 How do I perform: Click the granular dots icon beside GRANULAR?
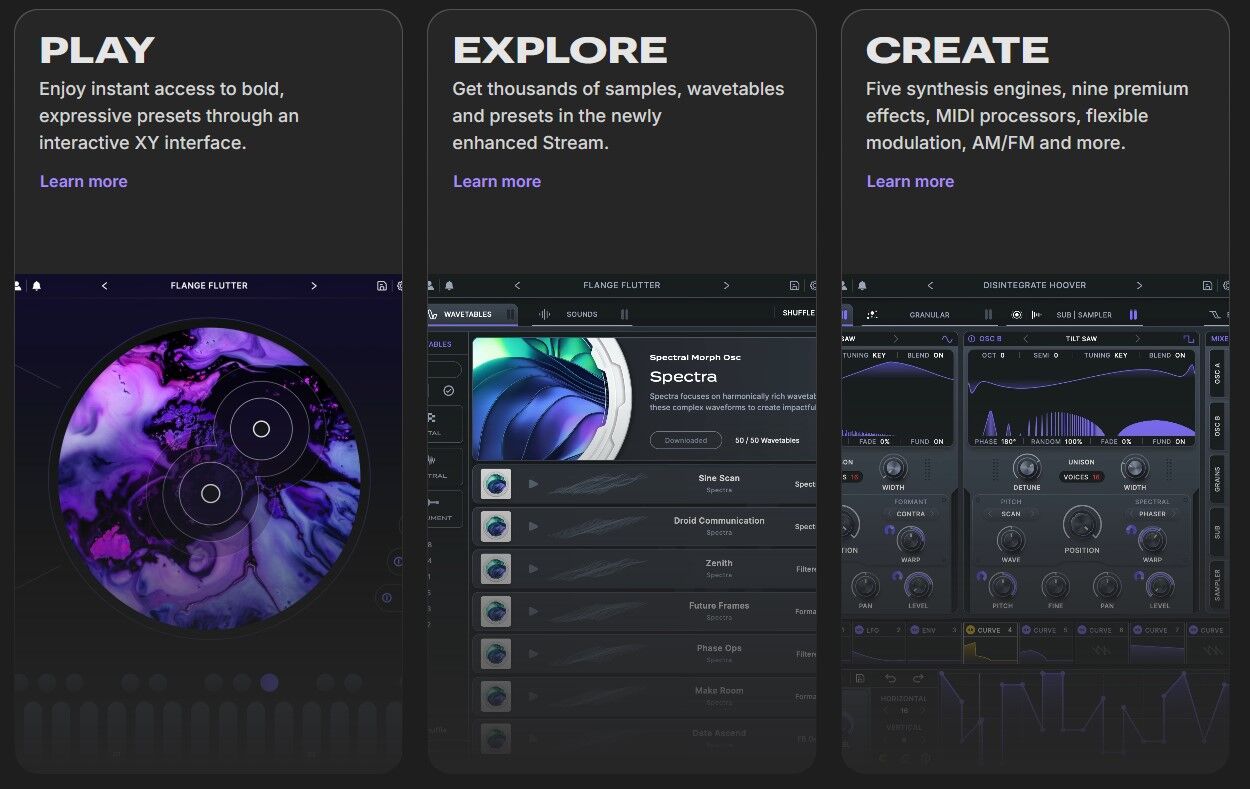coord(871,314)
